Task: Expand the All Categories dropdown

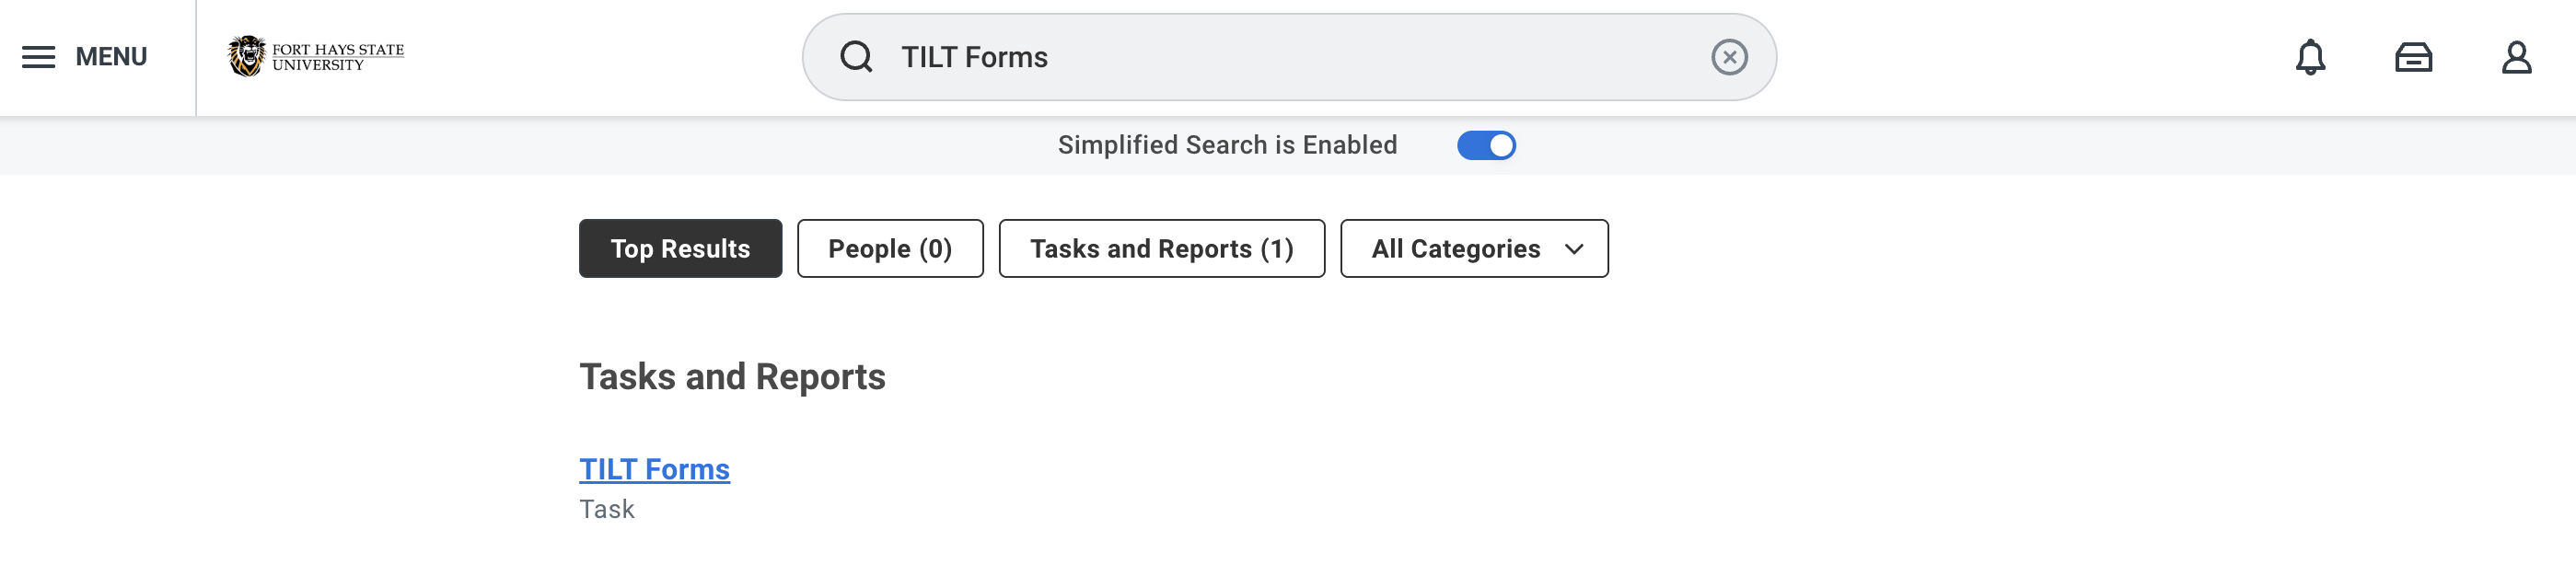Action: tap(1456, 249)
